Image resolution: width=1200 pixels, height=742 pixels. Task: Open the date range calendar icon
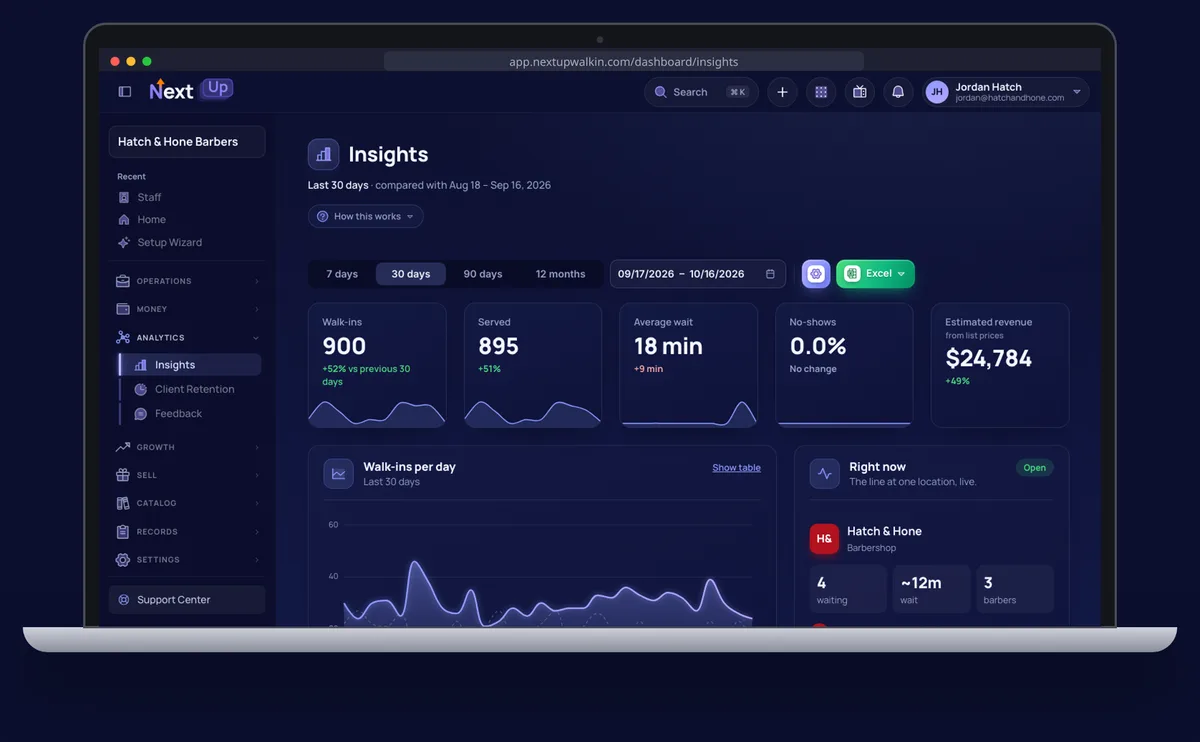tap(770, 274)
